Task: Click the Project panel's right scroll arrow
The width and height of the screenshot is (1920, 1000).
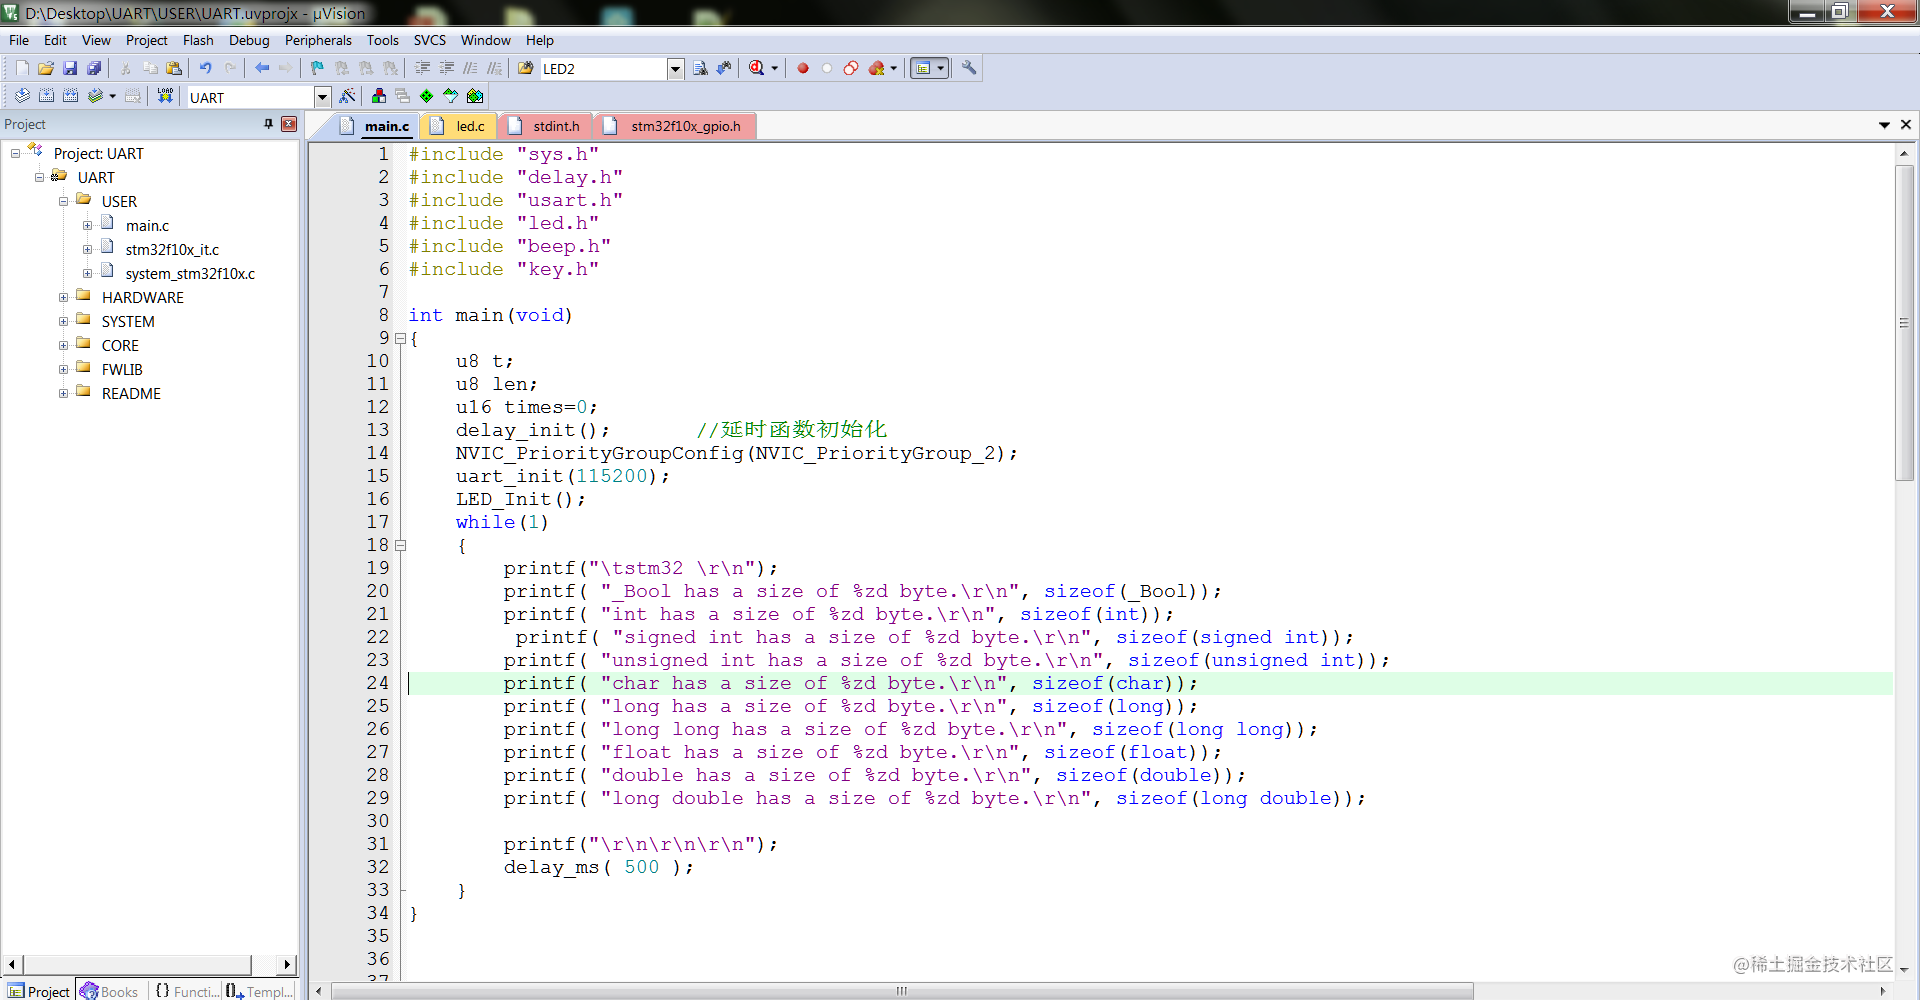Action: point(287,964)
